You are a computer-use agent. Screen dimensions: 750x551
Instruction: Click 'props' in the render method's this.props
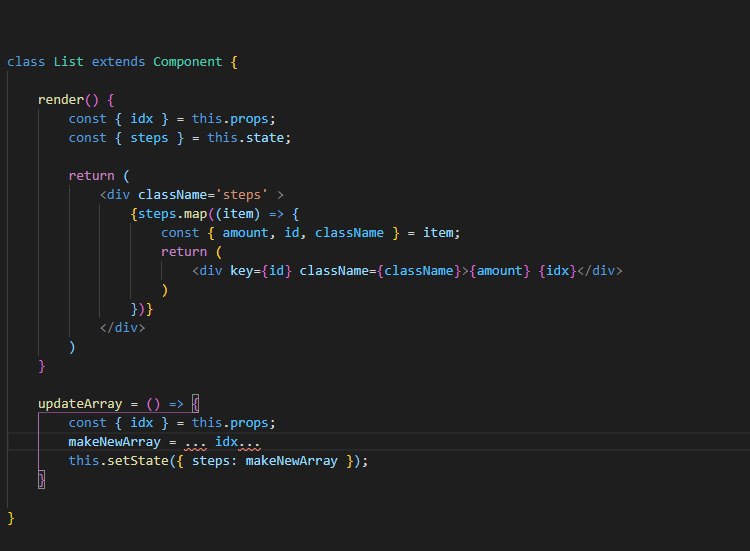(x=249, y=119)
